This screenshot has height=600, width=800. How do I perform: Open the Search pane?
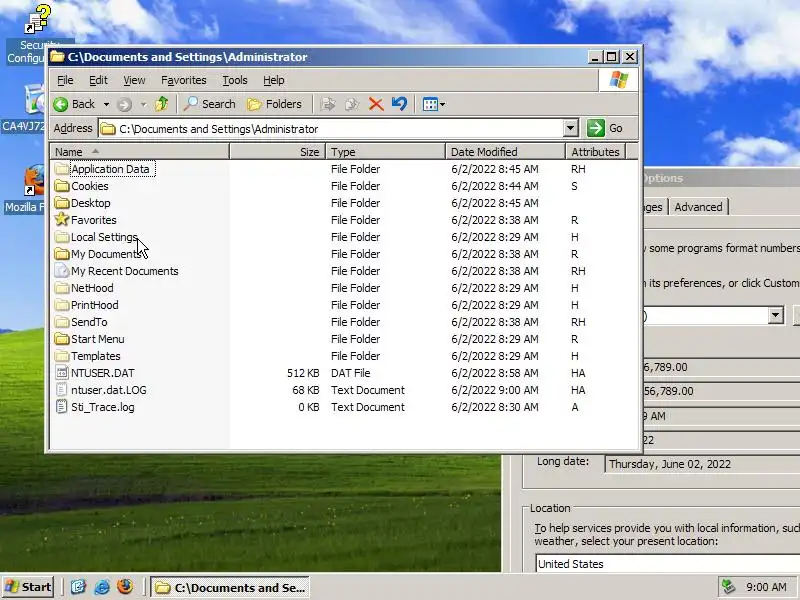click(209, 104)
